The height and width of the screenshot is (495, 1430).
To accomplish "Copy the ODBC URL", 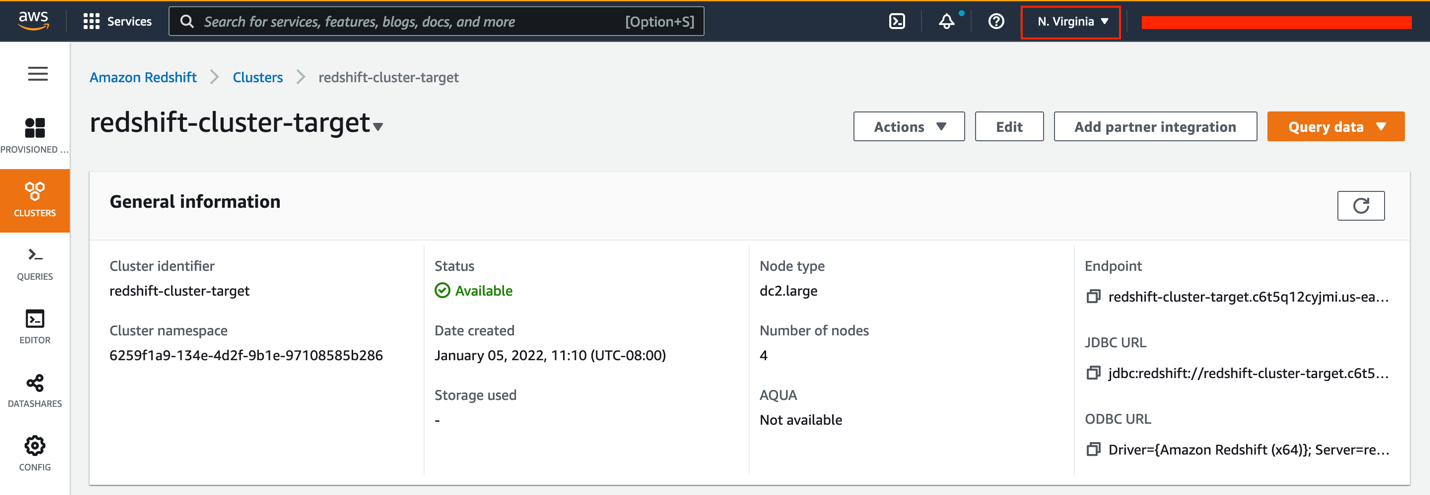I will click(x=1093, y=450).
